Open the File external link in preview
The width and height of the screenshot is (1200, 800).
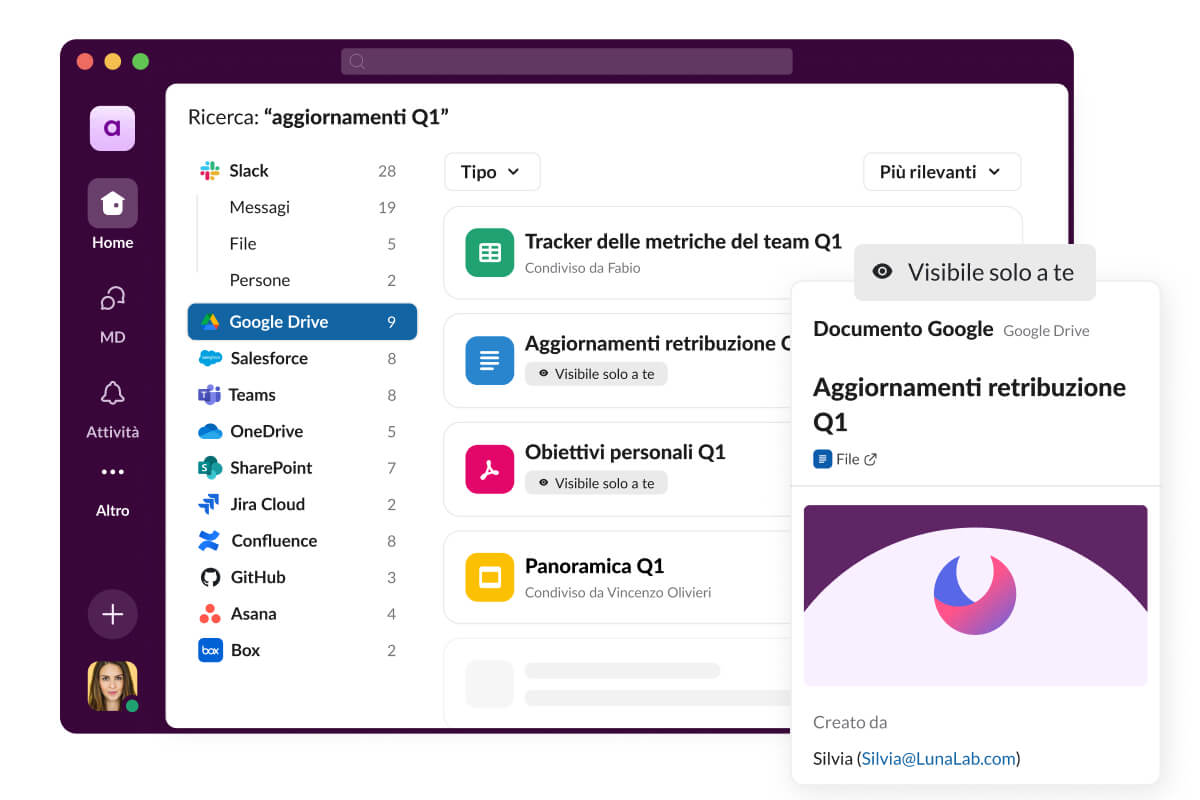pos(846,459)
